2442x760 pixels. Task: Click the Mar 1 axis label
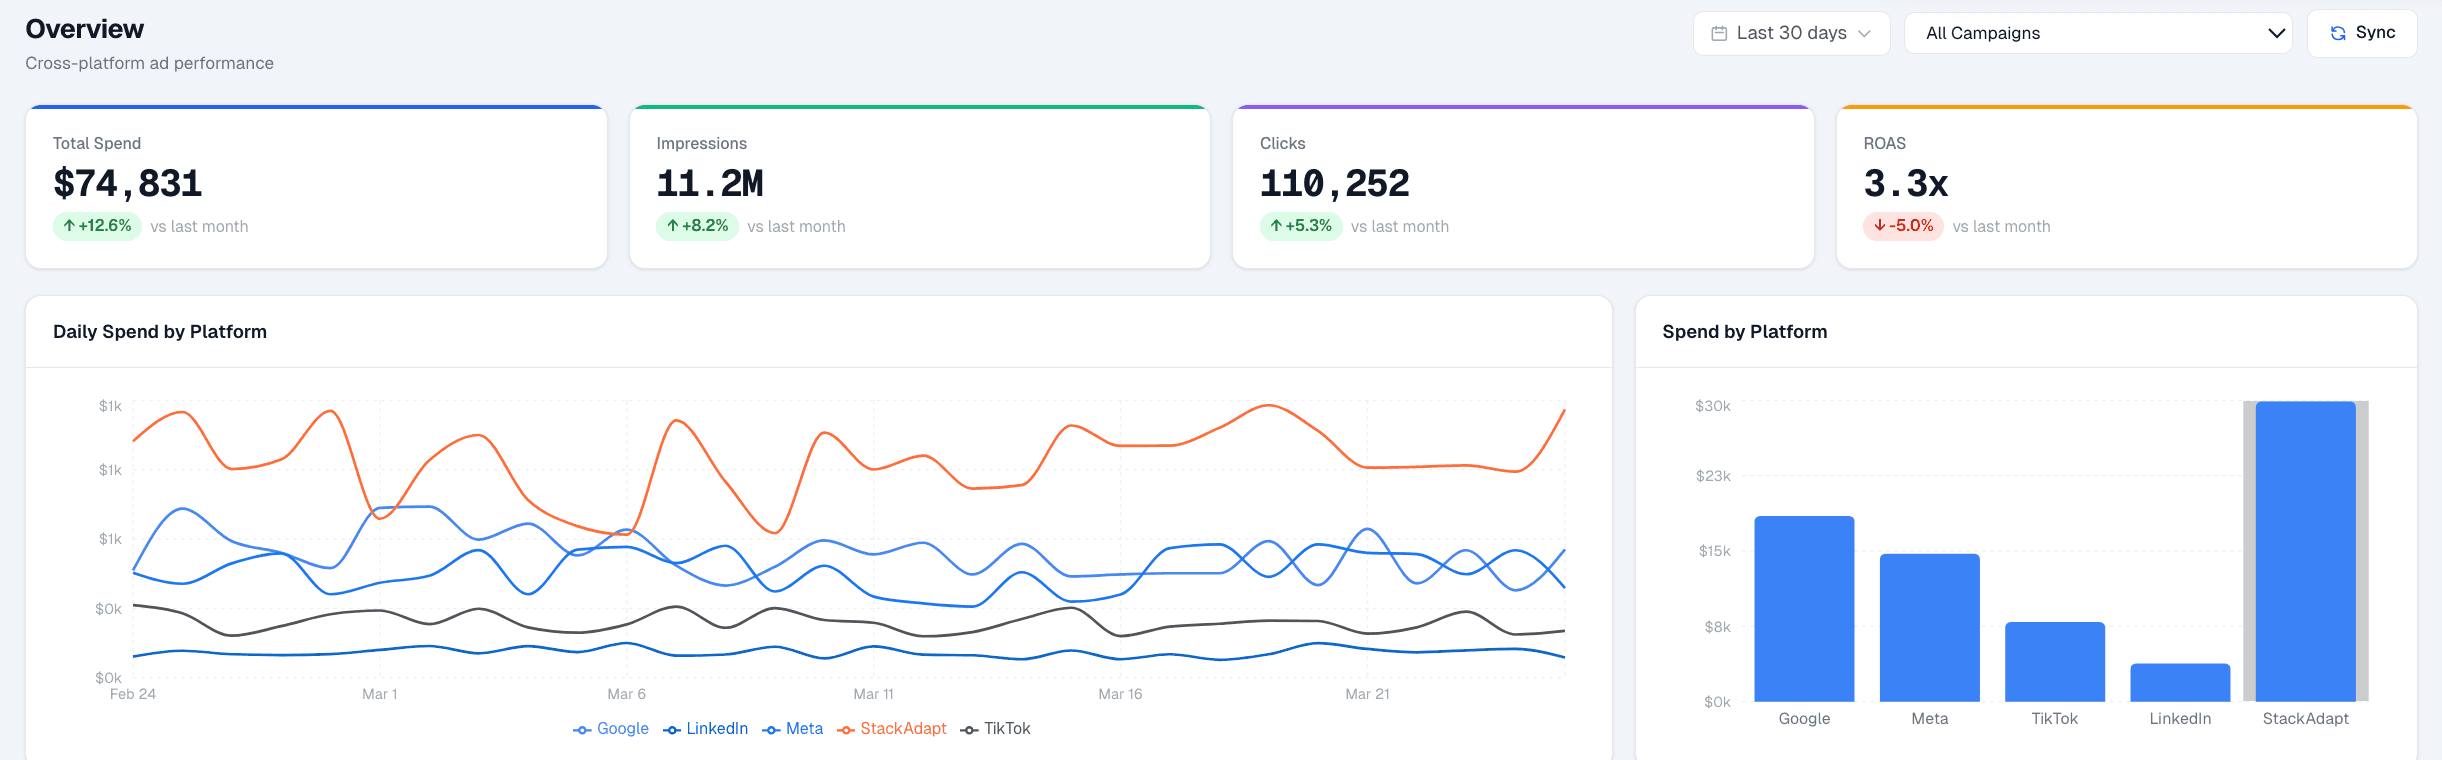pyautogui.click(x=380, y=694)
